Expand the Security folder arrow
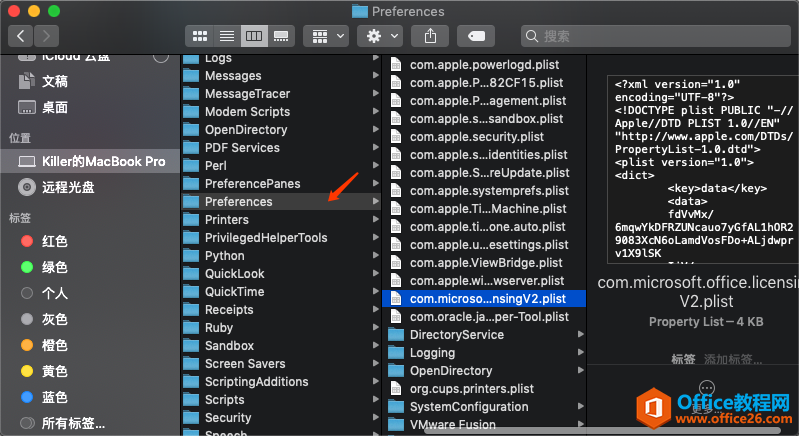Screen dimensions: 799x436 click(376, 417)
